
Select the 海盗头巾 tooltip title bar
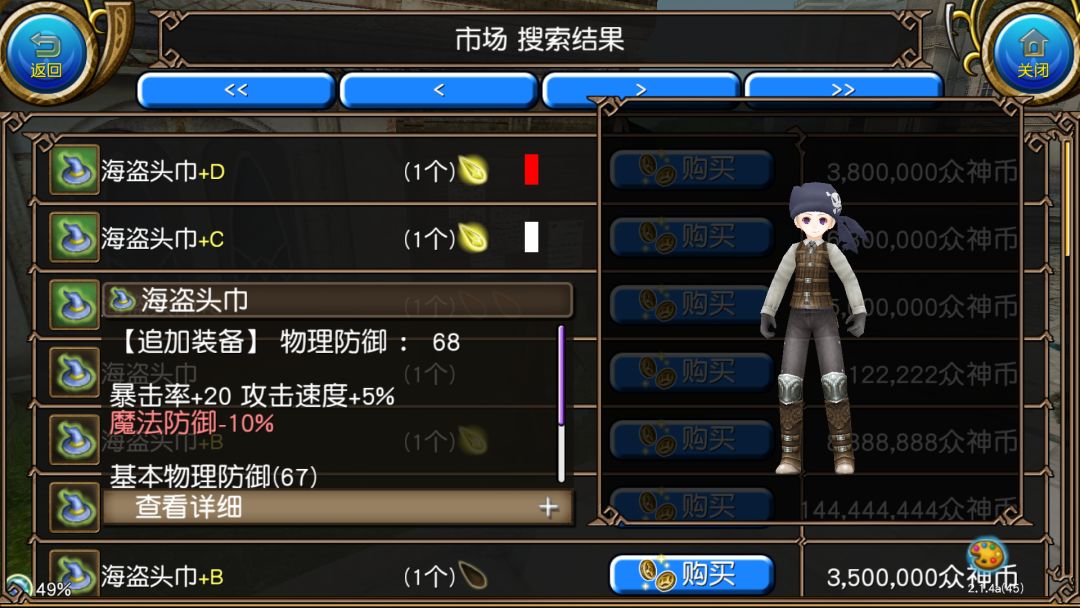pyautogui.click(x=338, y=300)
